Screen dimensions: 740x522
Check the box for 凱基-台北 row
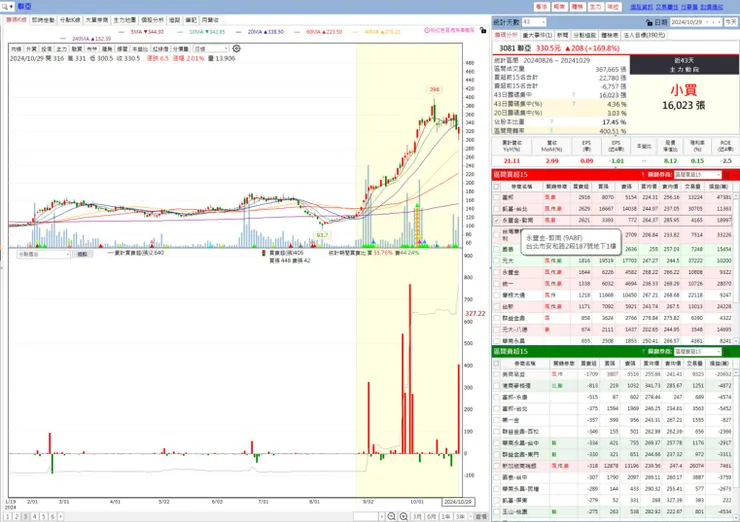tap(496, 209)
